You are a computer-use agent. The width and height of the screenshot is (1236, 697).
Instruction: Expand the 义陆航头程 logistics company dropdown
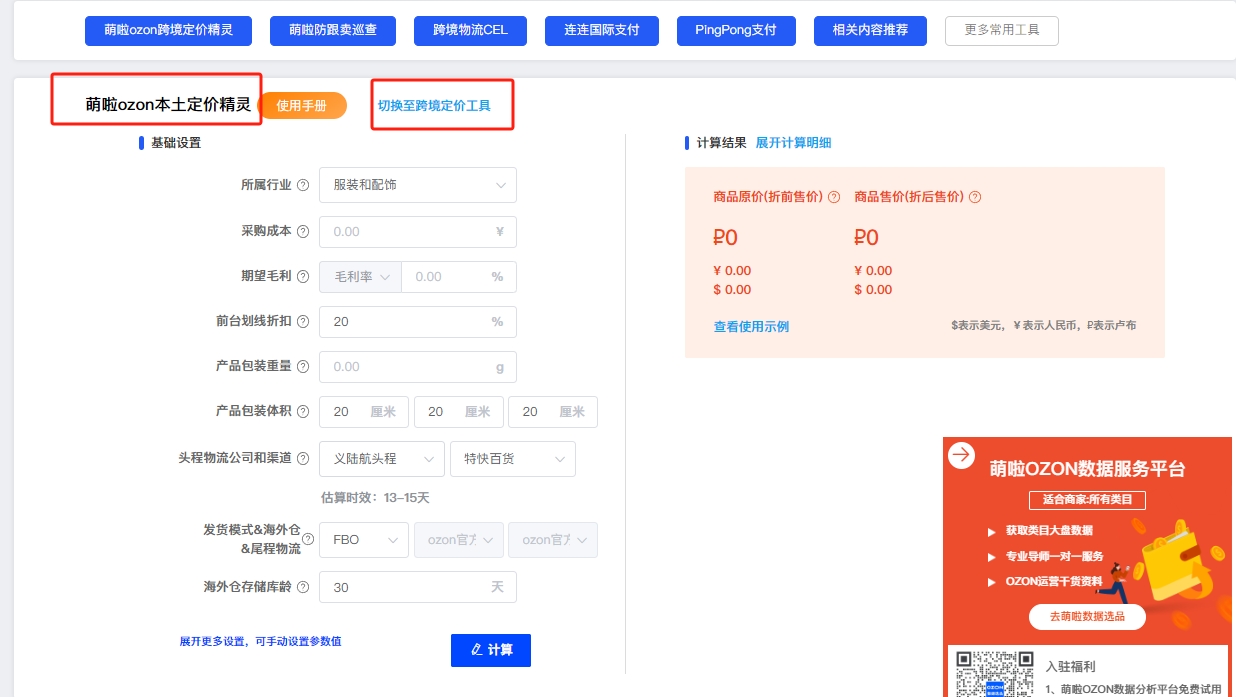click(x=381, y=458)
